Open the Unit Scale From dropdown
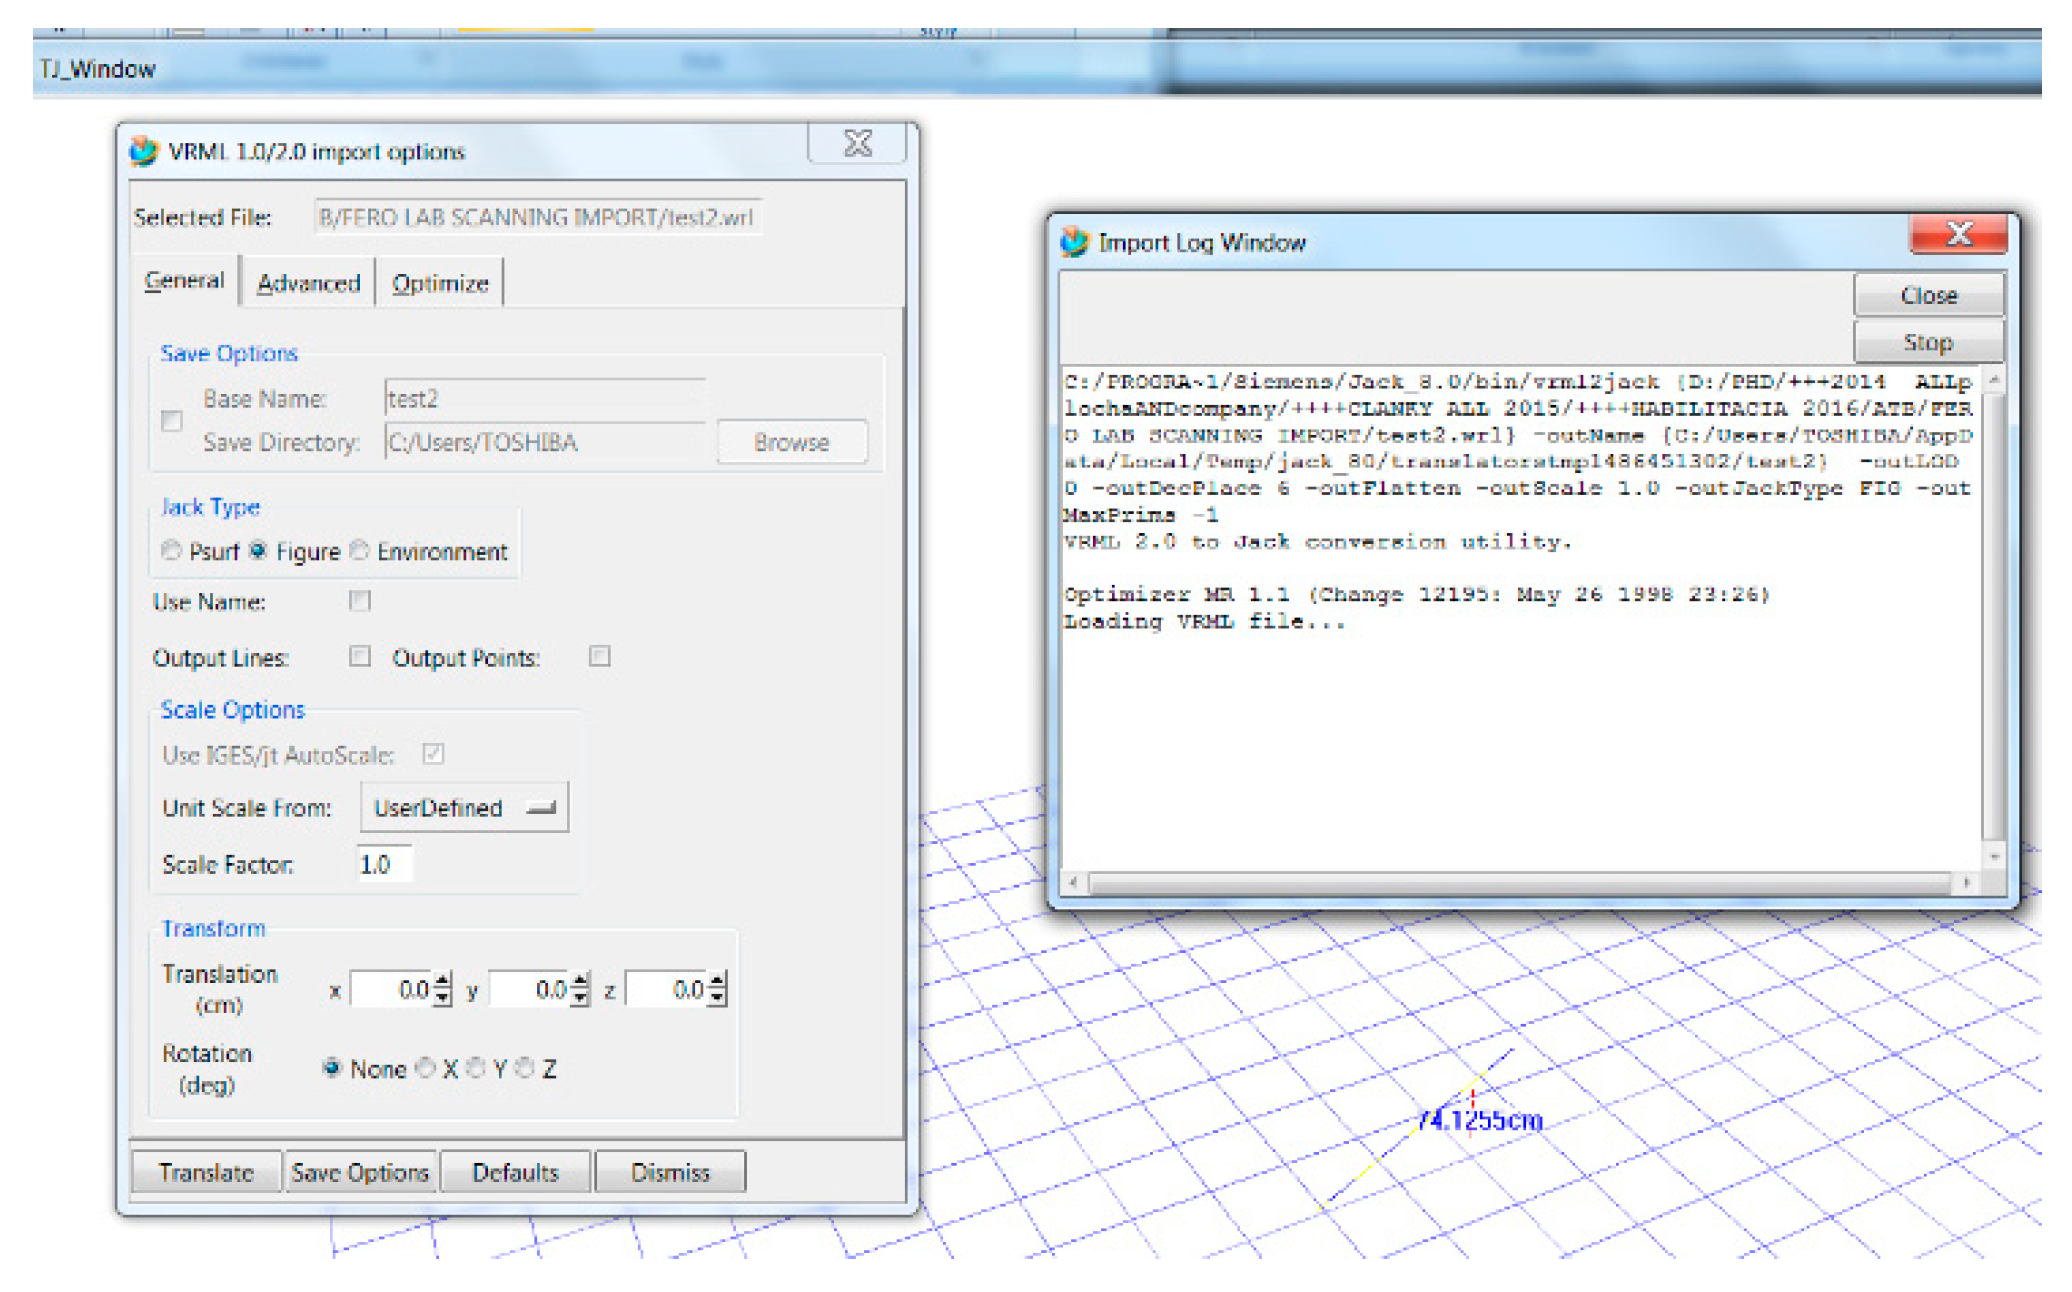The width and height of the screenshot is (2072, 1292). click(x=464, y=808)
